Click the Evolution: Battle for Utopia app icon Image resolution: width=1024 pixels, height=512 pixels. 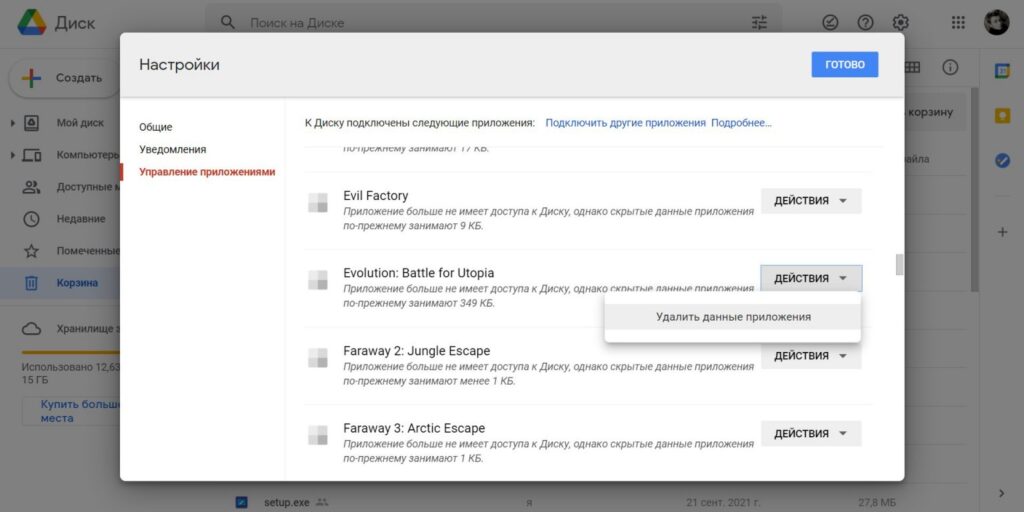click(317, 280)
